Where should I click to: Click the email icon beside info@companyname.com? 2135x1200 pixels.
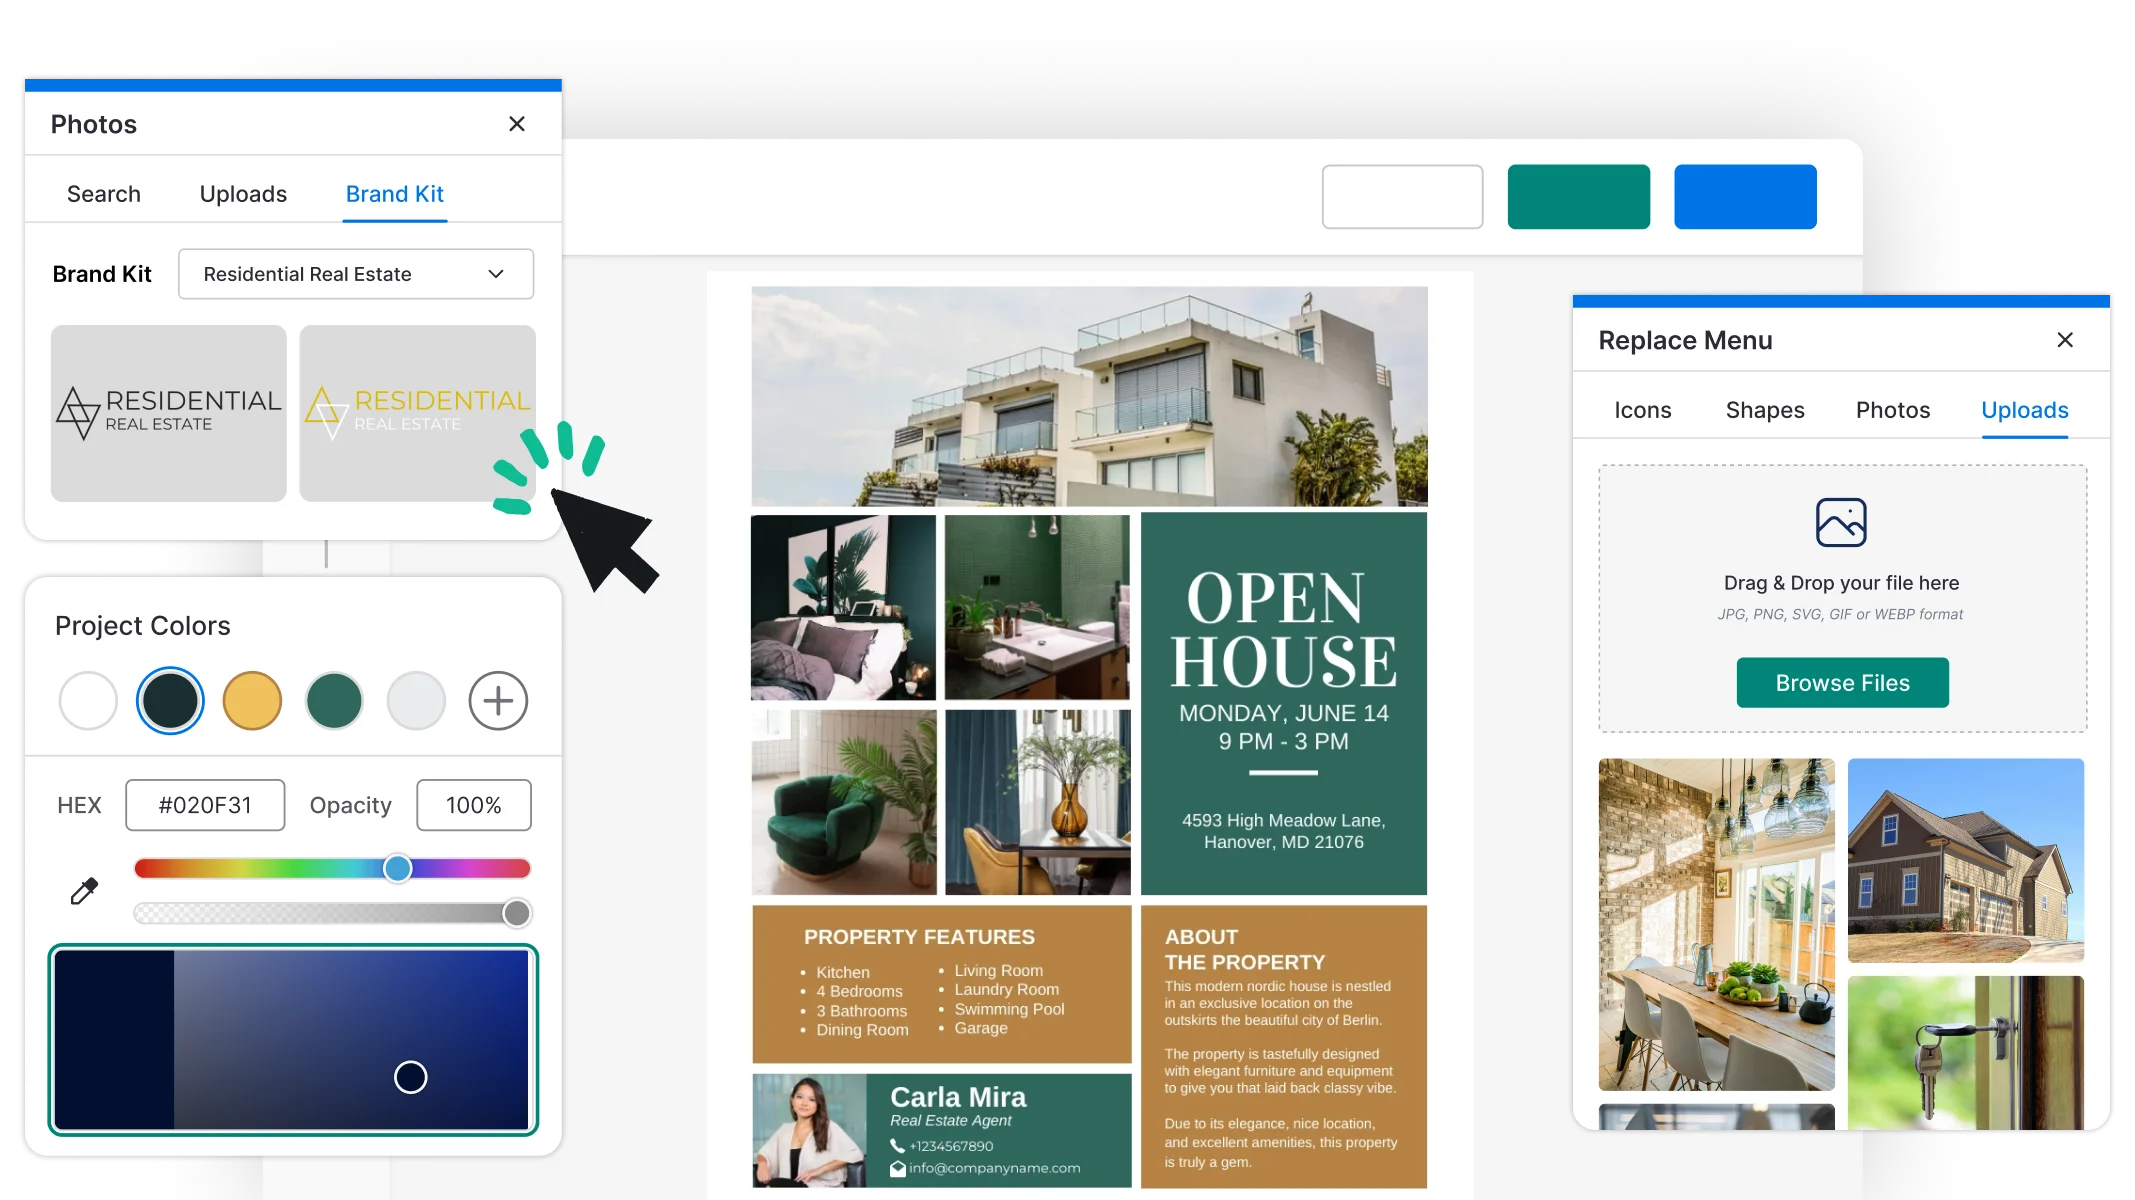click(x=897, y=1168)
